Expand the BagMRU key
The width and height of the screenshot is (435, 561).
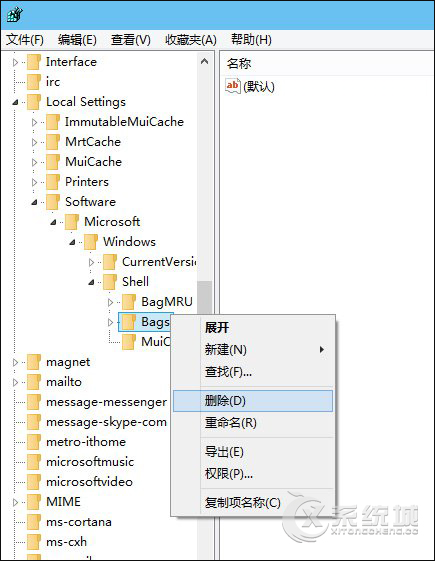[110, 303]
